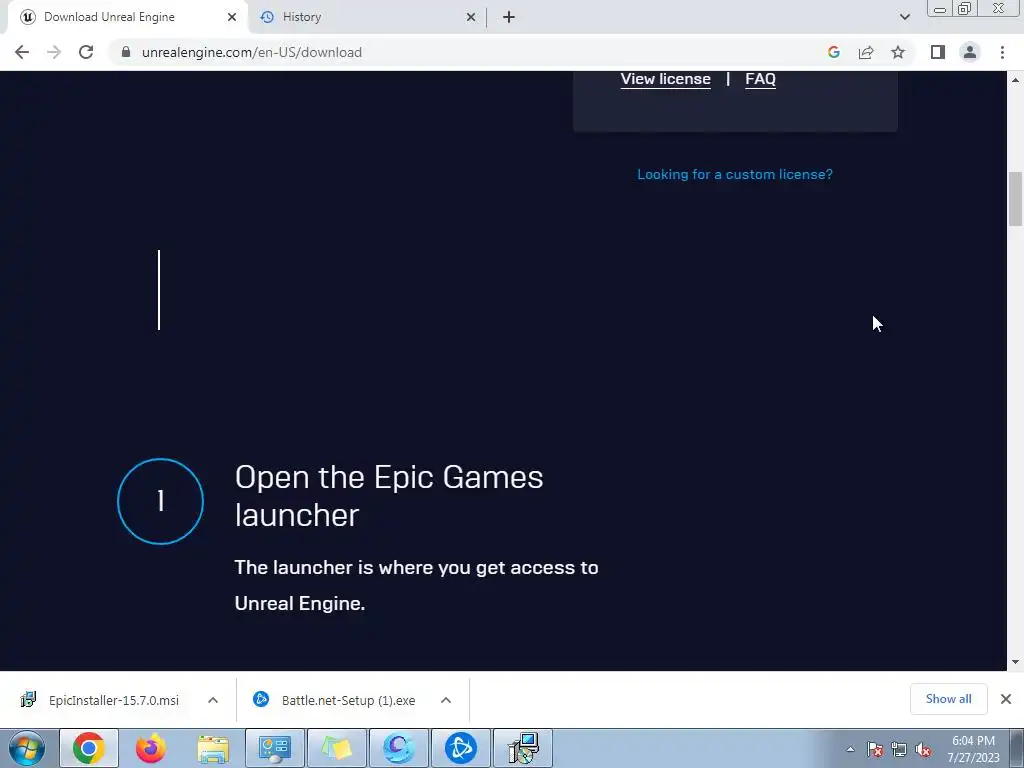View site information via the lock icon
This screenshot has height=768, width=1024.
[126, 52]
